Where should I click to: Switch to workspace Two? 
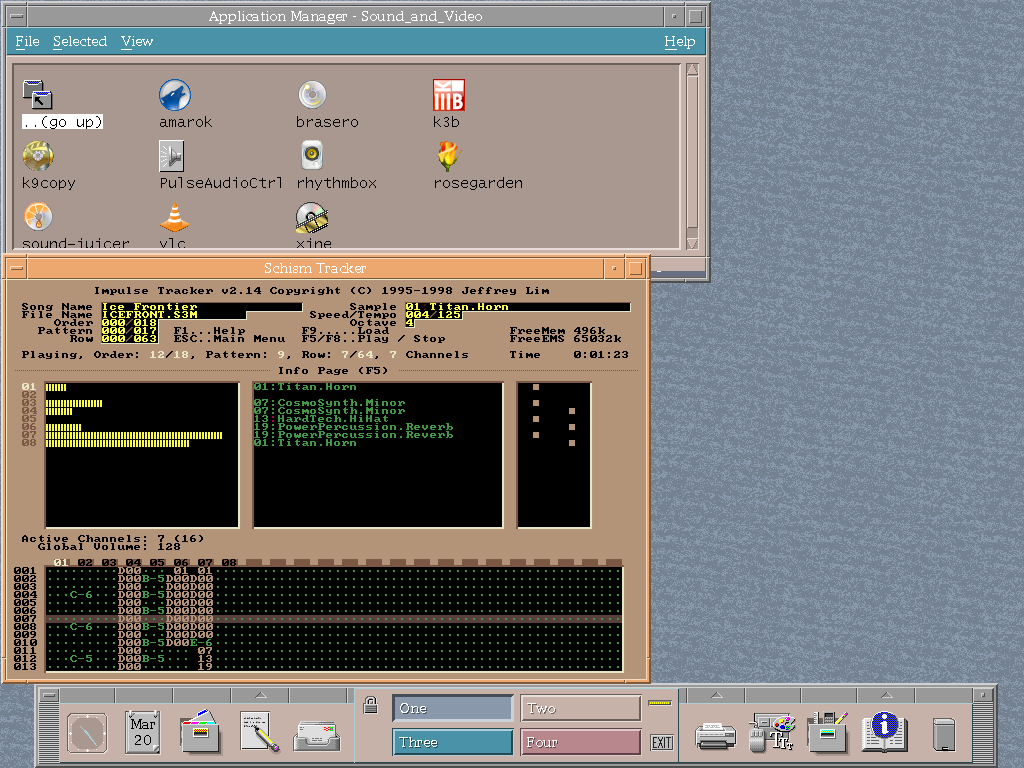[x=580, y=708]
